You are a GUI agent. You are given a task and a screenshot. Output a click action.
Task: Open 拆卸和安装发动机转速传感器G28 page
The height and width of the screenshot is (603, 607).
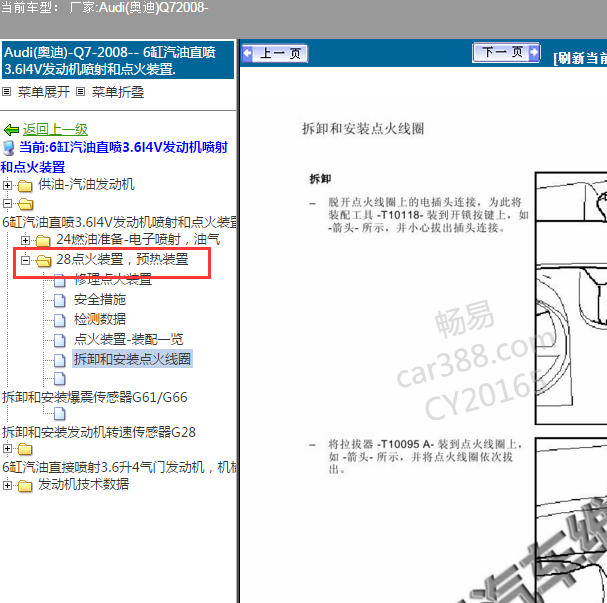point(99,432)
